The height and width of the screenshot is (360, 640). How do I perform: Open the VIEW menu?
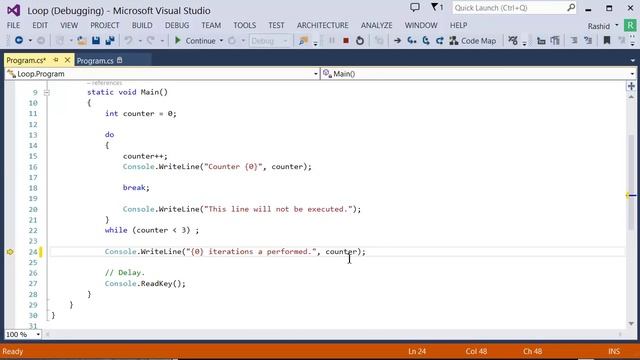coord(69,25)
